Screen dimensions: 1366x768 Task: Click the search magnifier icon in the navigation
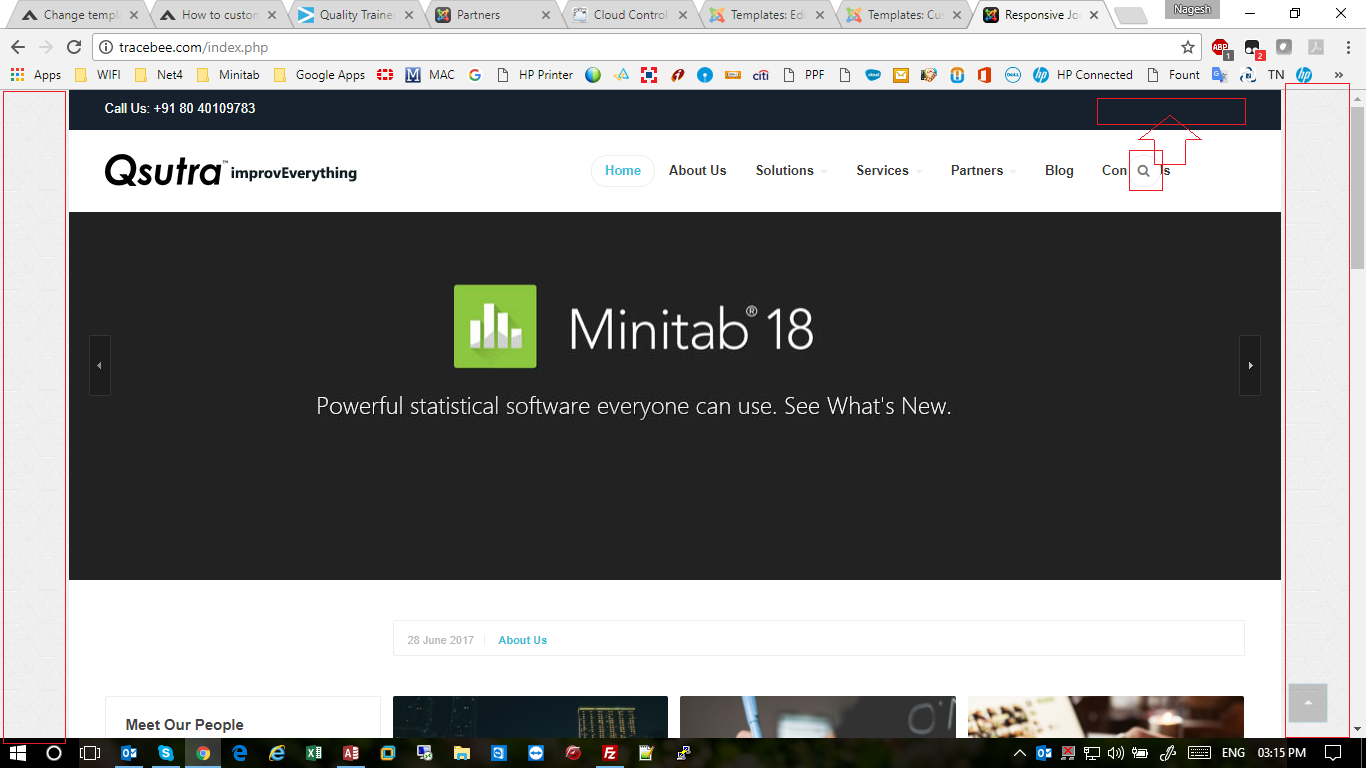pos(1144,171)
